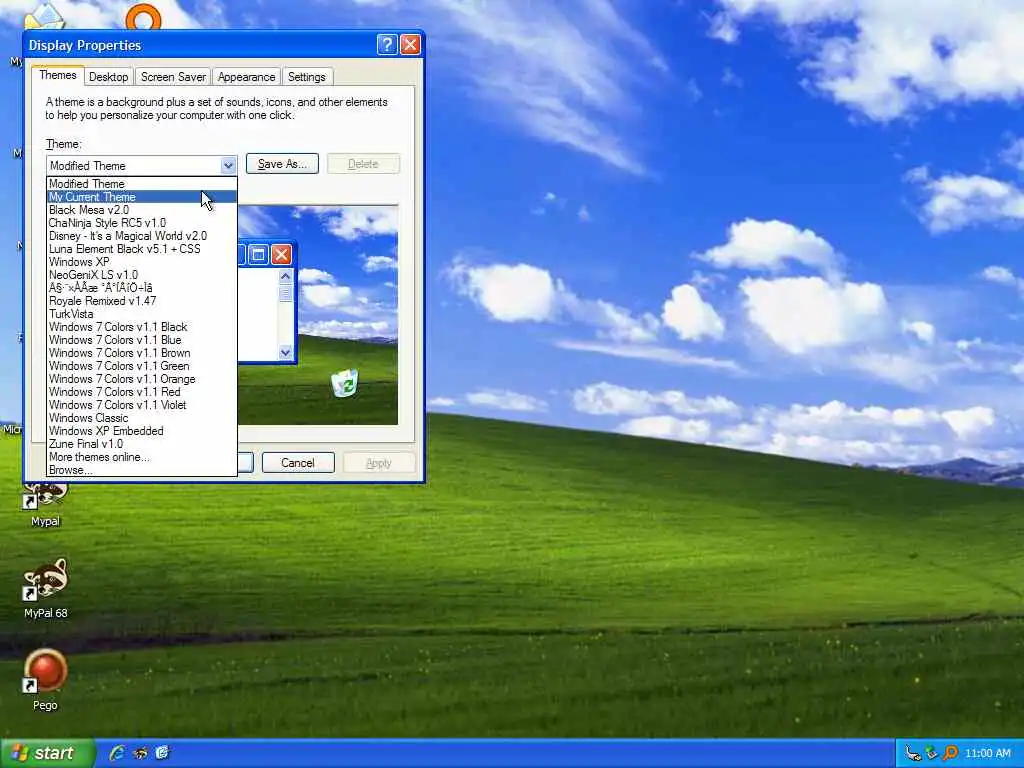Screen dimensions: 1024x768
Task: Choose My Current Theme from list
Action: [142, 197]
